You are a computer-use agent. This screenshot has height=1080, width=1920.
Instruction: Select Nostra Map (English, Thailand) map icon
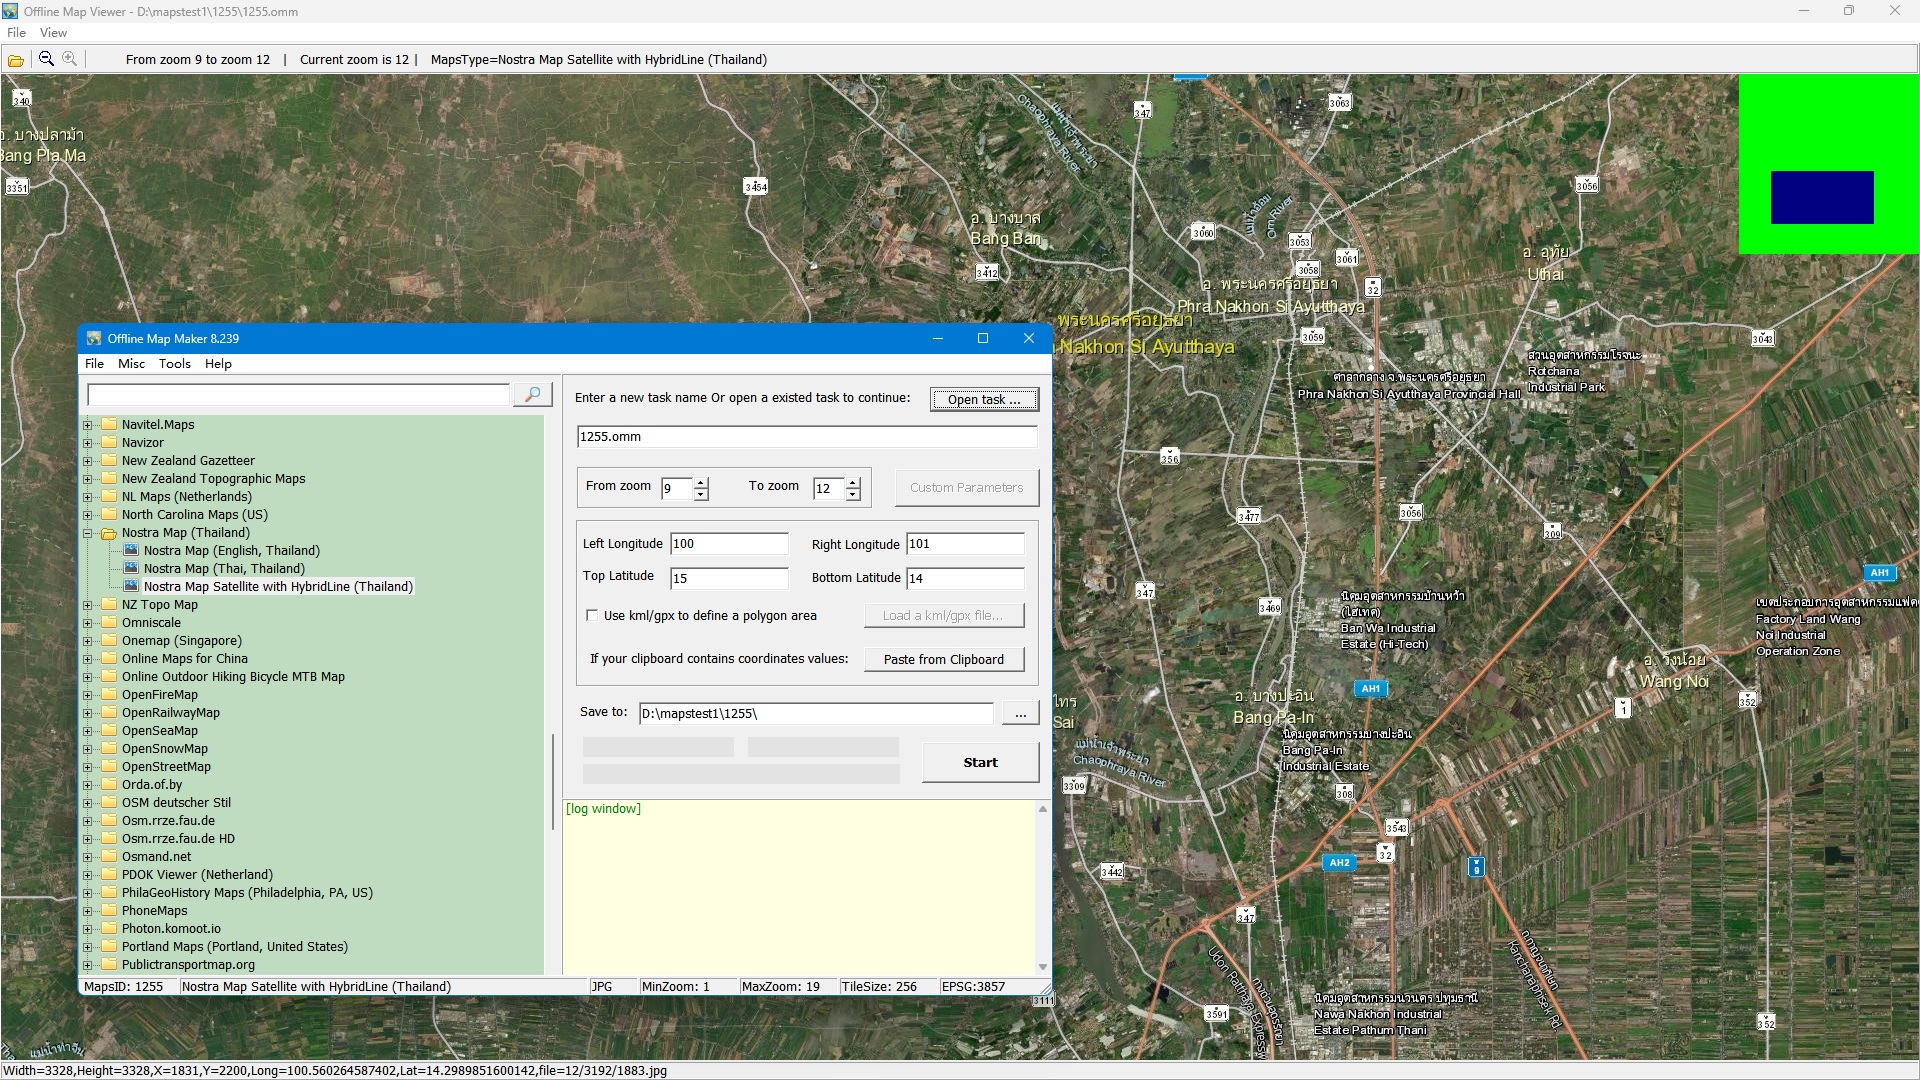pyautogui.click(x=131, y=550)
